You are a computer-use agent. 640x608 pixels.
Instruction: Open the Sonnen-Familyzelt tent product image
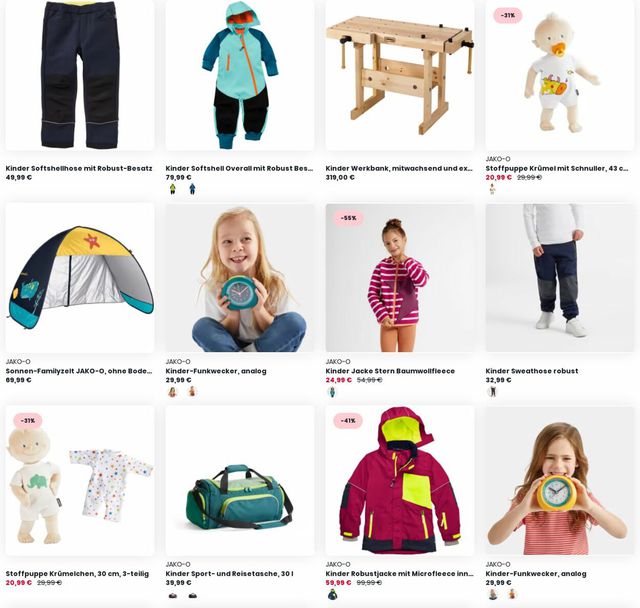click(80, 278)
